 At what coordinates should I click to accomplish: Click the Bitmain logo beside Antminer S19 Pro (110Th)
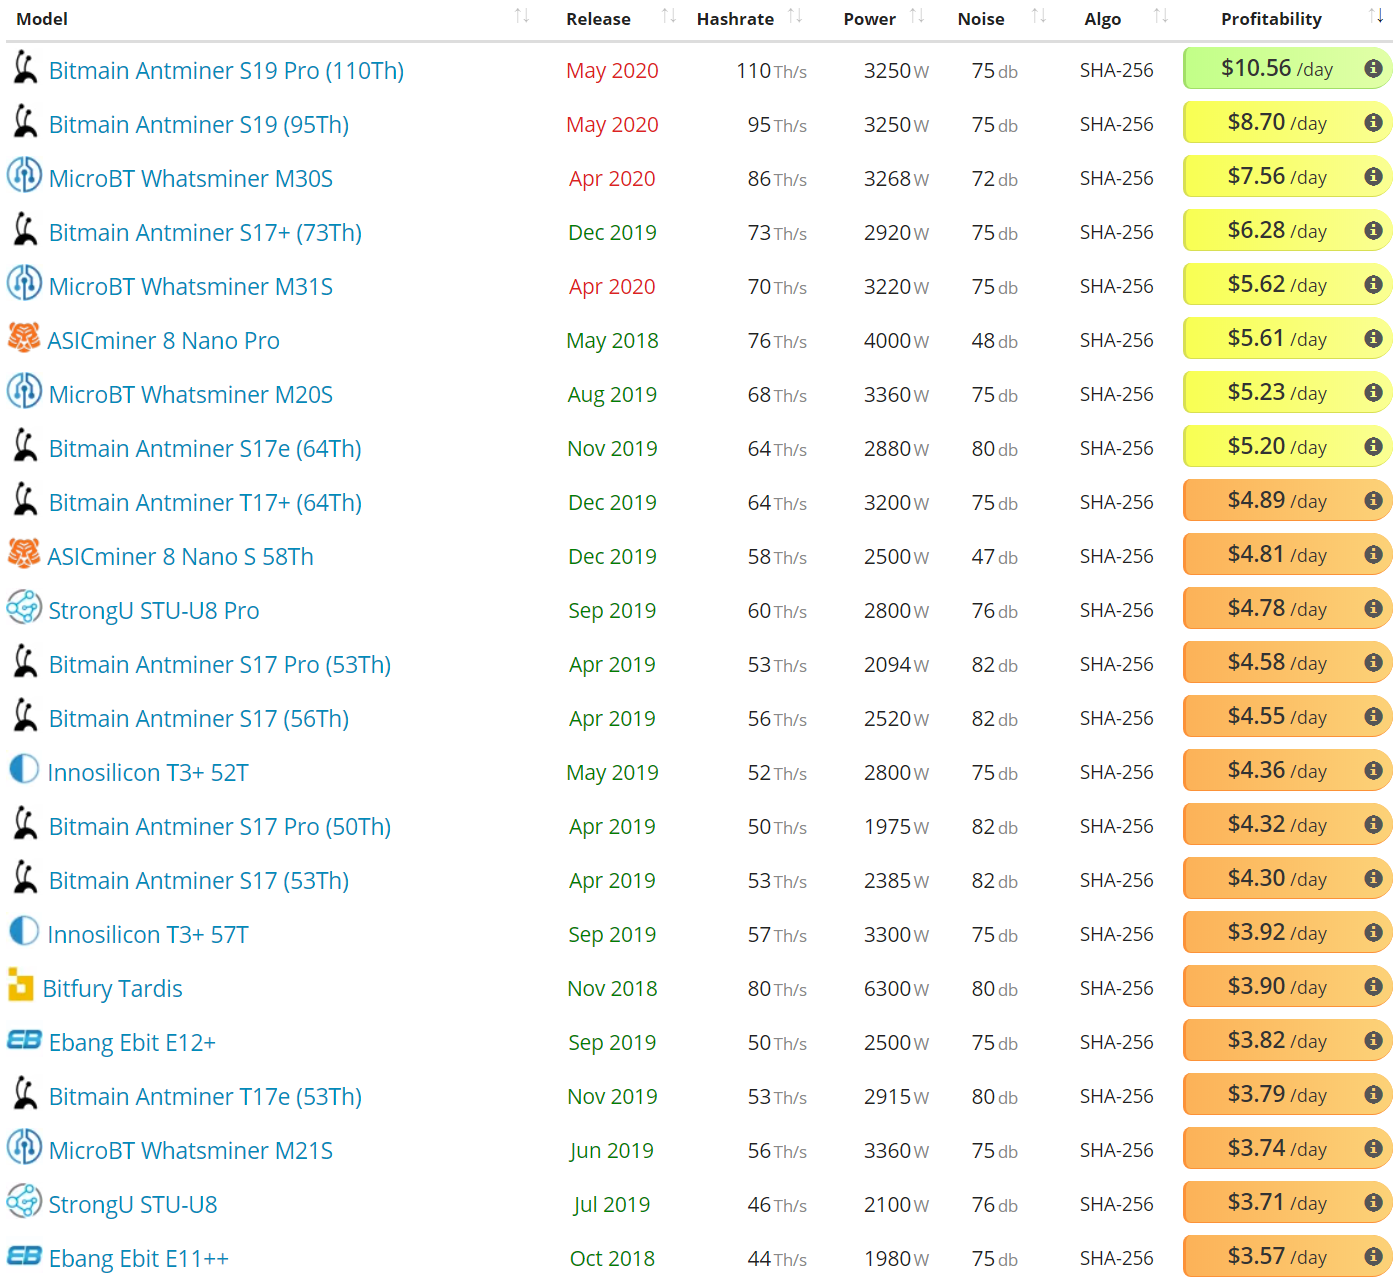pos(25,68)
